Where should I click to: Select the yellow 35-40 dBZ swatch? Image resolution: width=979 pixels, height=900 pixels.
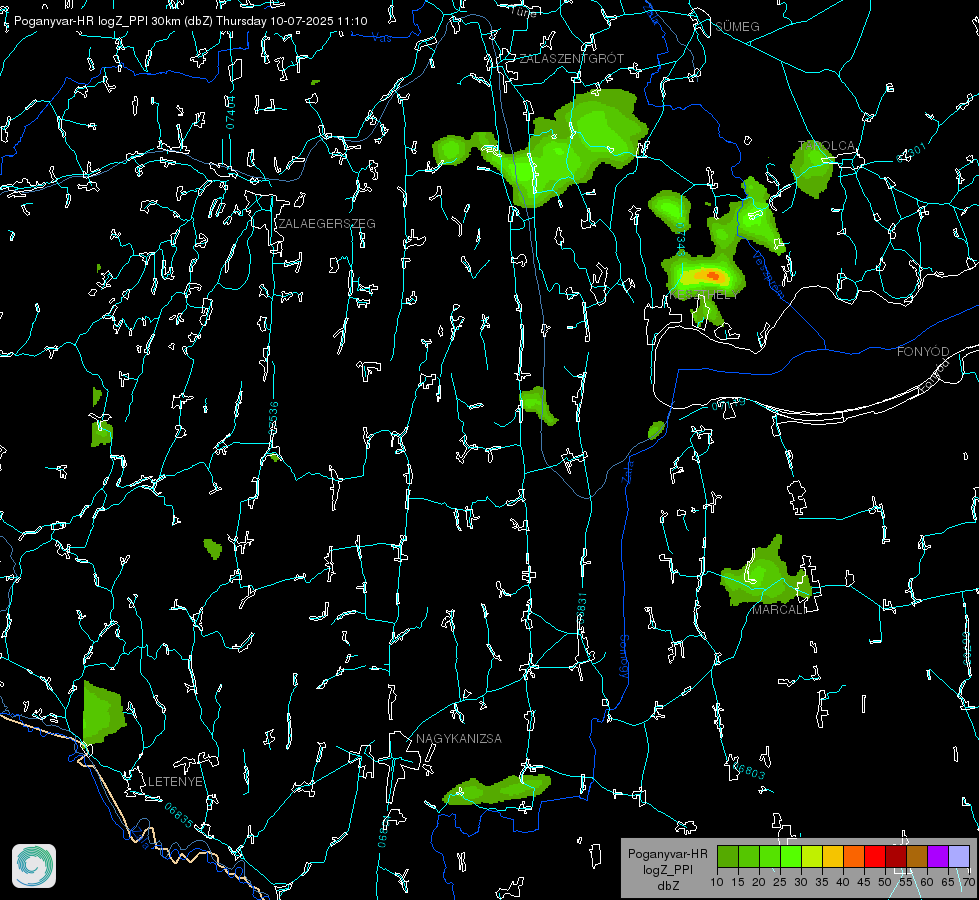(x=833, y=856)
